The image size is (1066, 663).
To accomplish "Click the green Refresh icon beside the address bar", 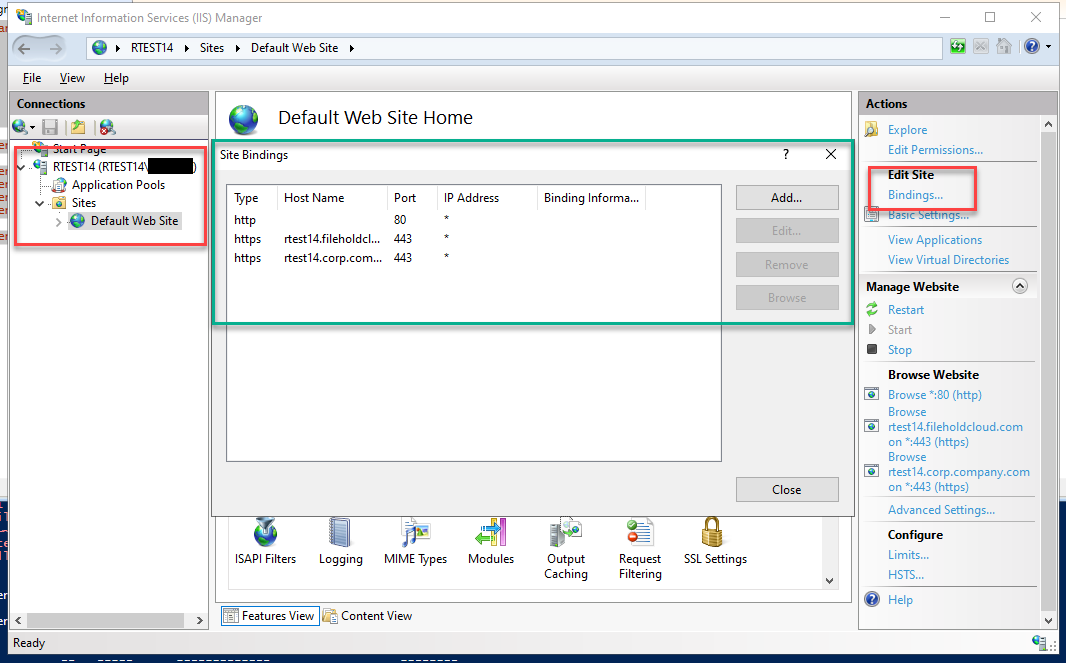I will [958, 46].
